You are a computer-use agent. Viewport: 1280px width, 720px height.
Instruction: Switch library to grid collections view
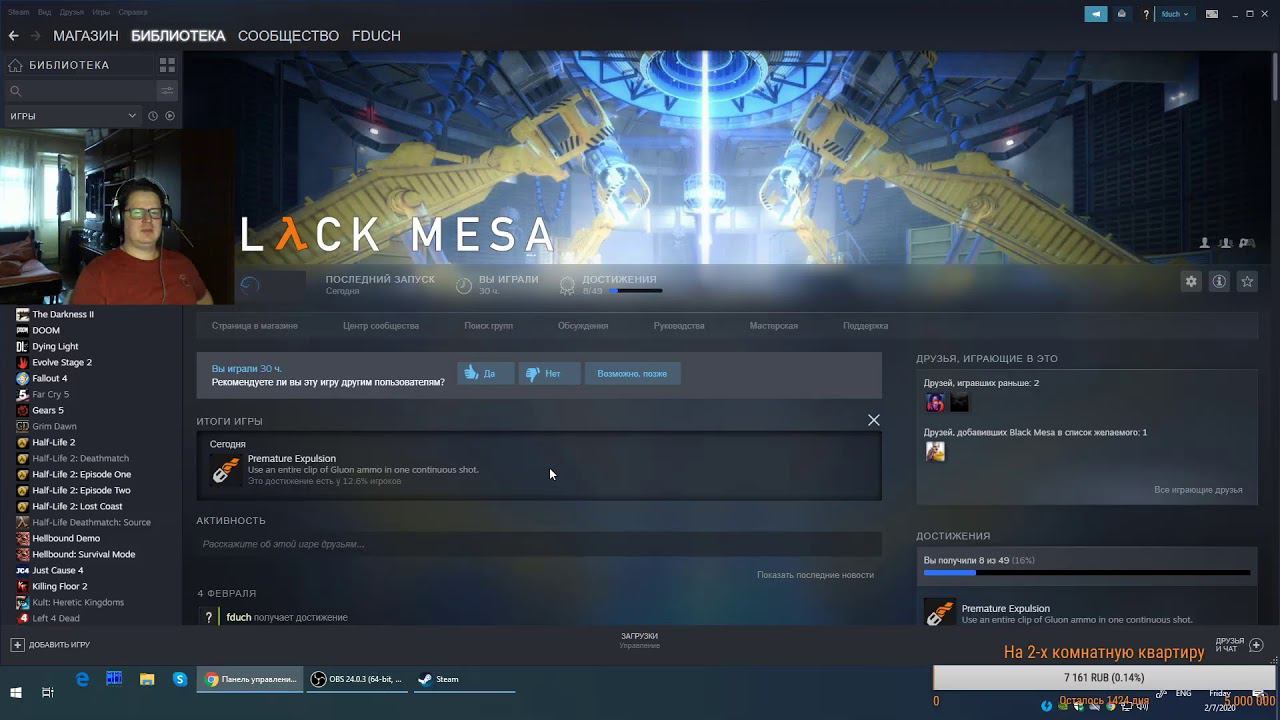(167, 65)
